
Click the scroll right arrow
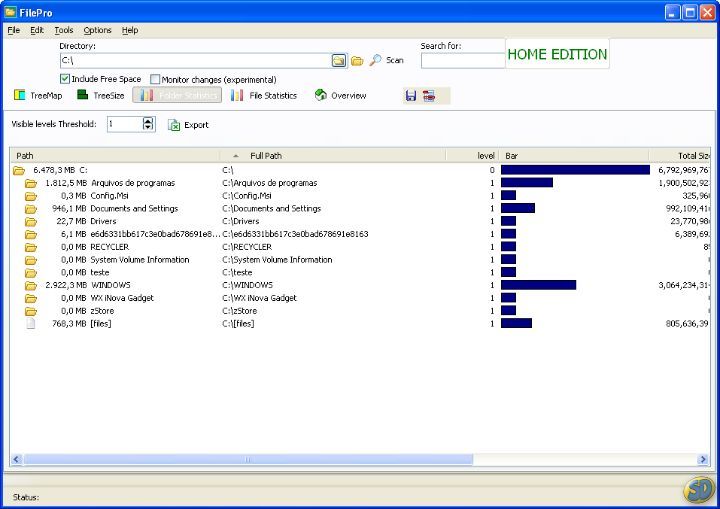click(703, 459)
